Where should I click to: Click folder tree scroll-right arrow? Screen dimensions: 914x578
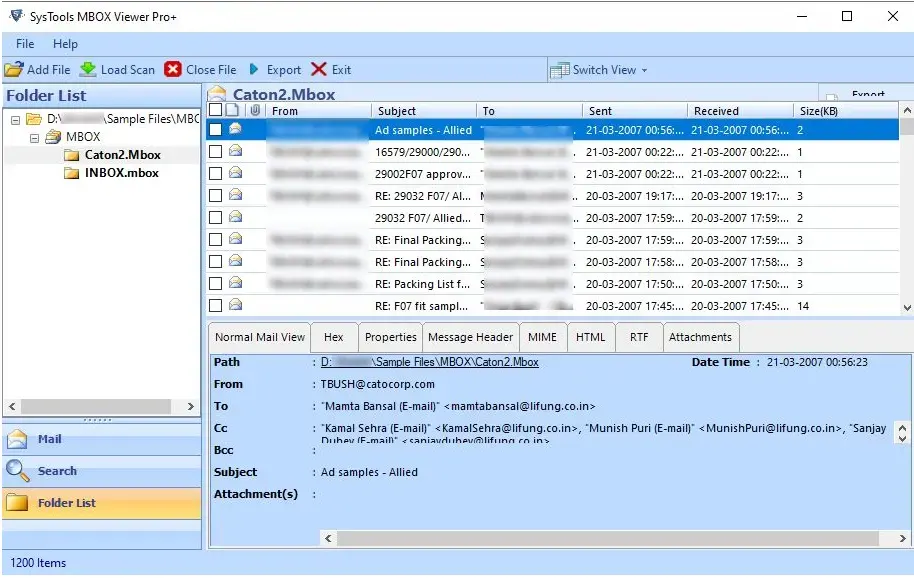click(x=191, y=406)
